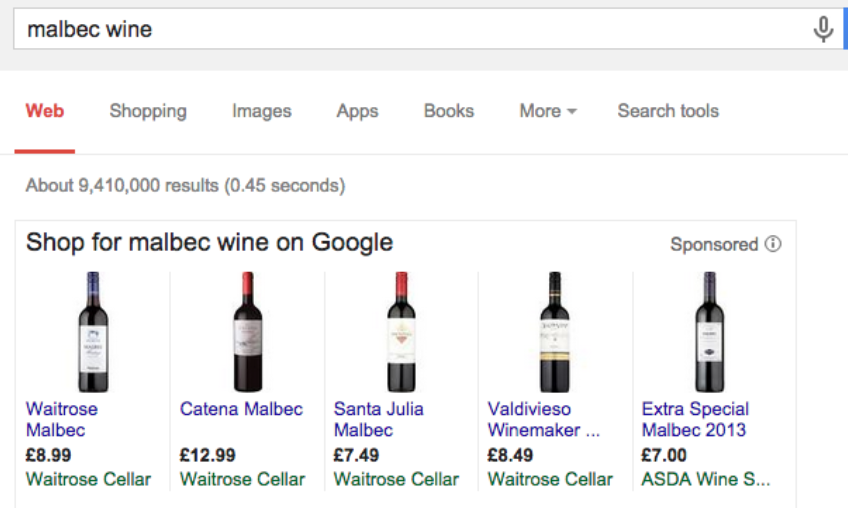View the Valdivieso Winemaker bottle image
Image resolution: width=848 pixels, height=527 pixels.
pyautogui.click(x=554, y=331)
